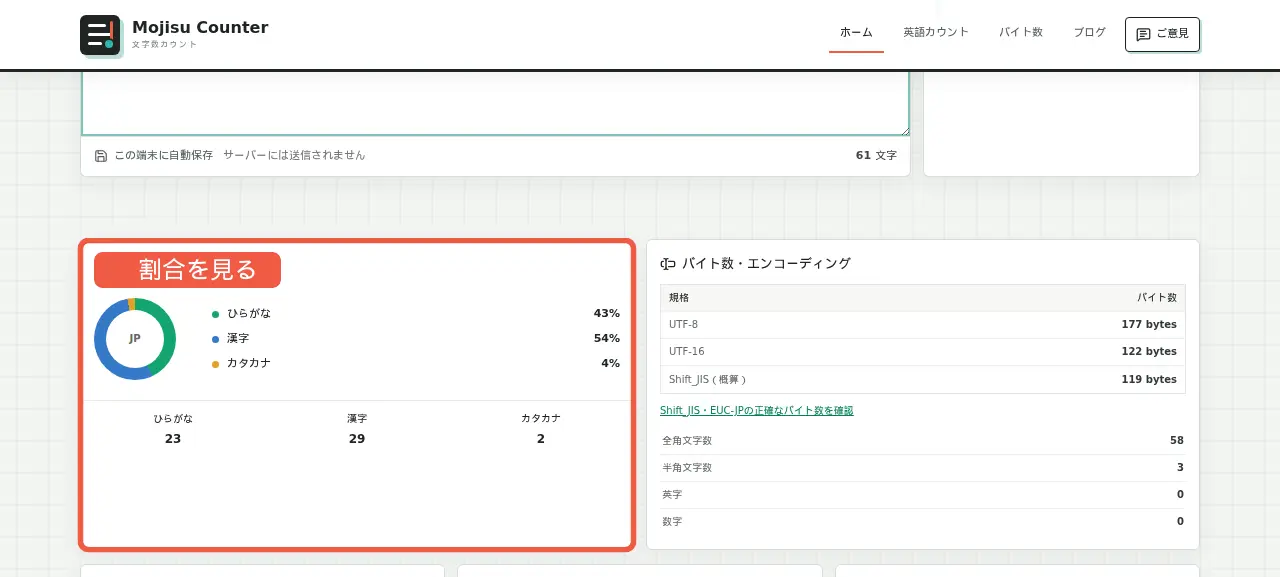Click the 177 bytes value
The image size is (1280, 577).
(1149, 325)
